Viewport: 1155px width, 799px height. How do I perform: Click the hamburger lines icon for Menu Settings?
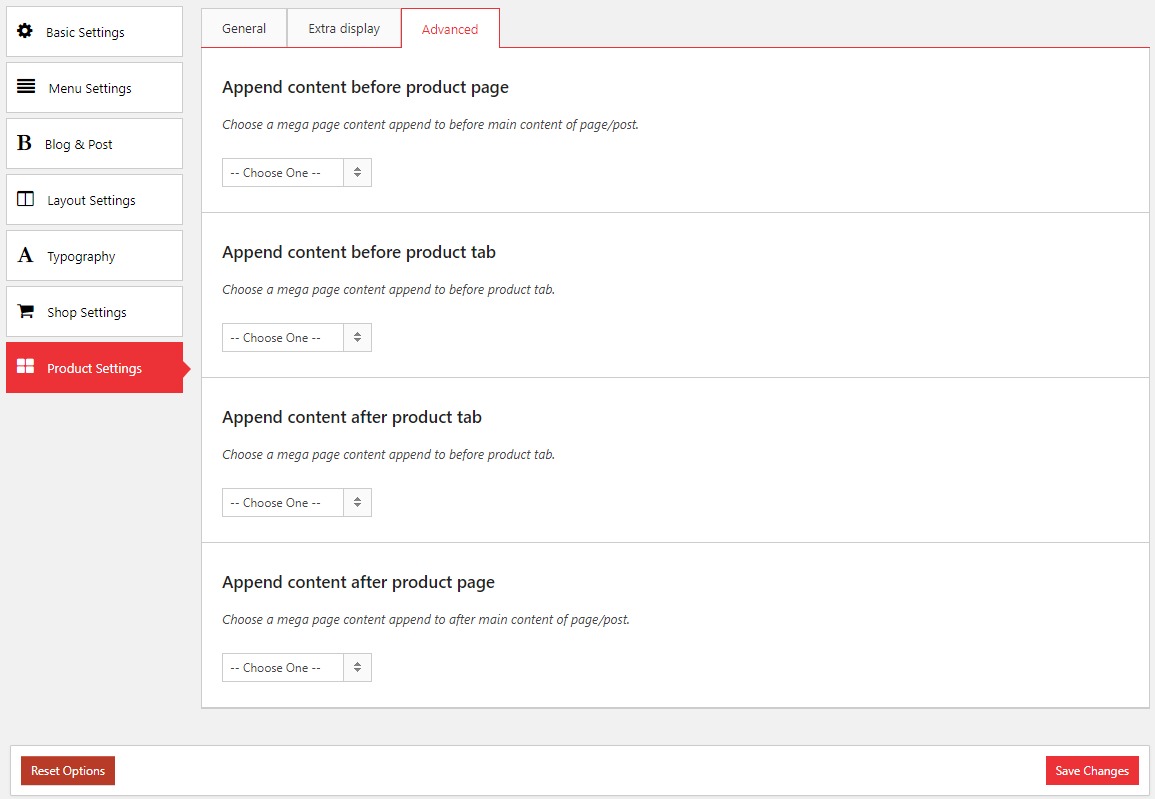pyautogui.click(x=26, y=87)
